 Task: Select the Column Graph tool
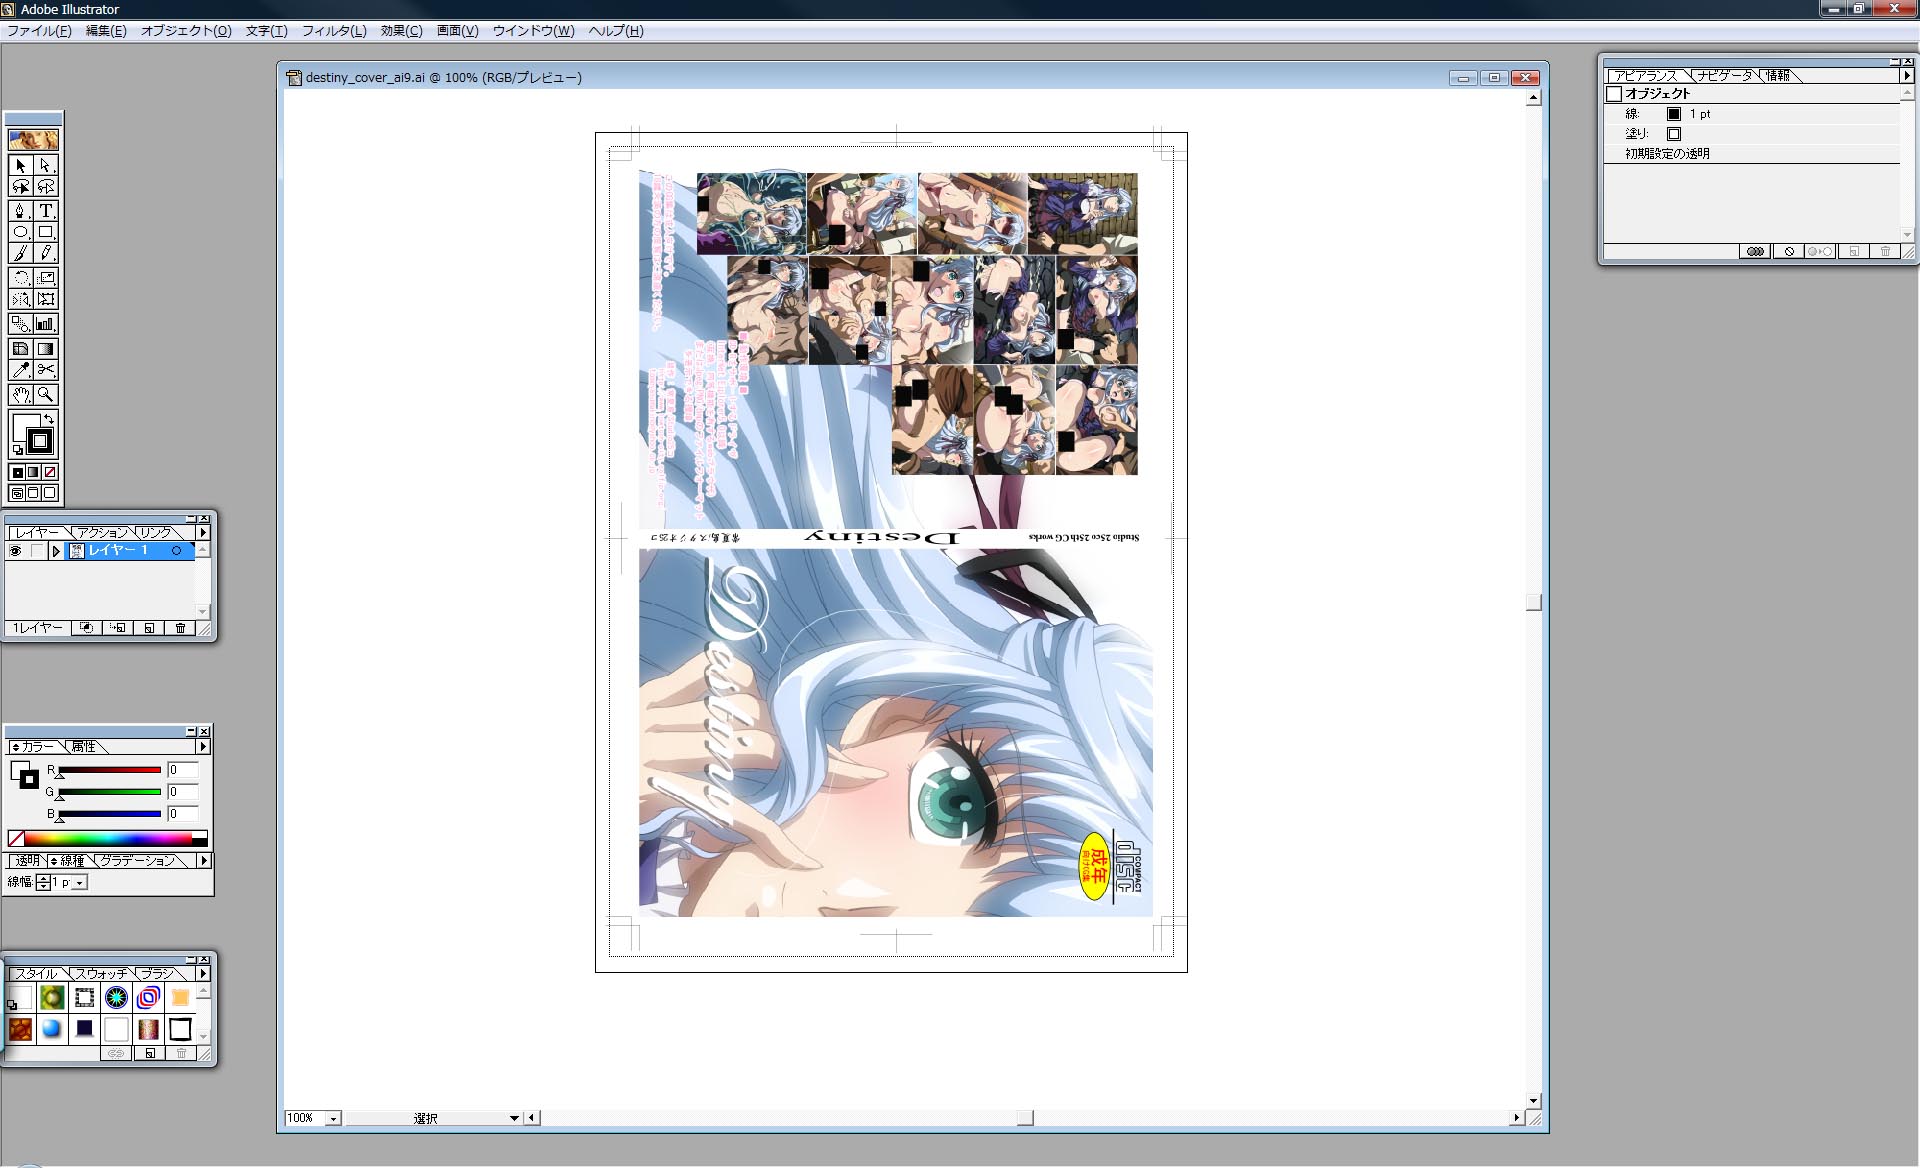coord(46,324)
